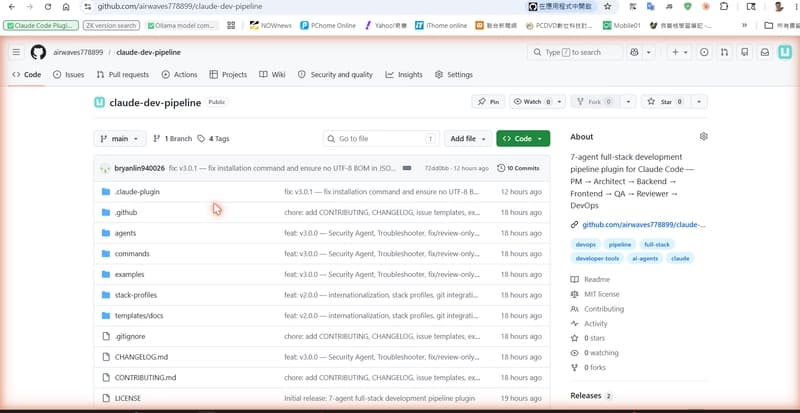Open MIT license link
Screen dimensions: 800x413
coord(595,294)
